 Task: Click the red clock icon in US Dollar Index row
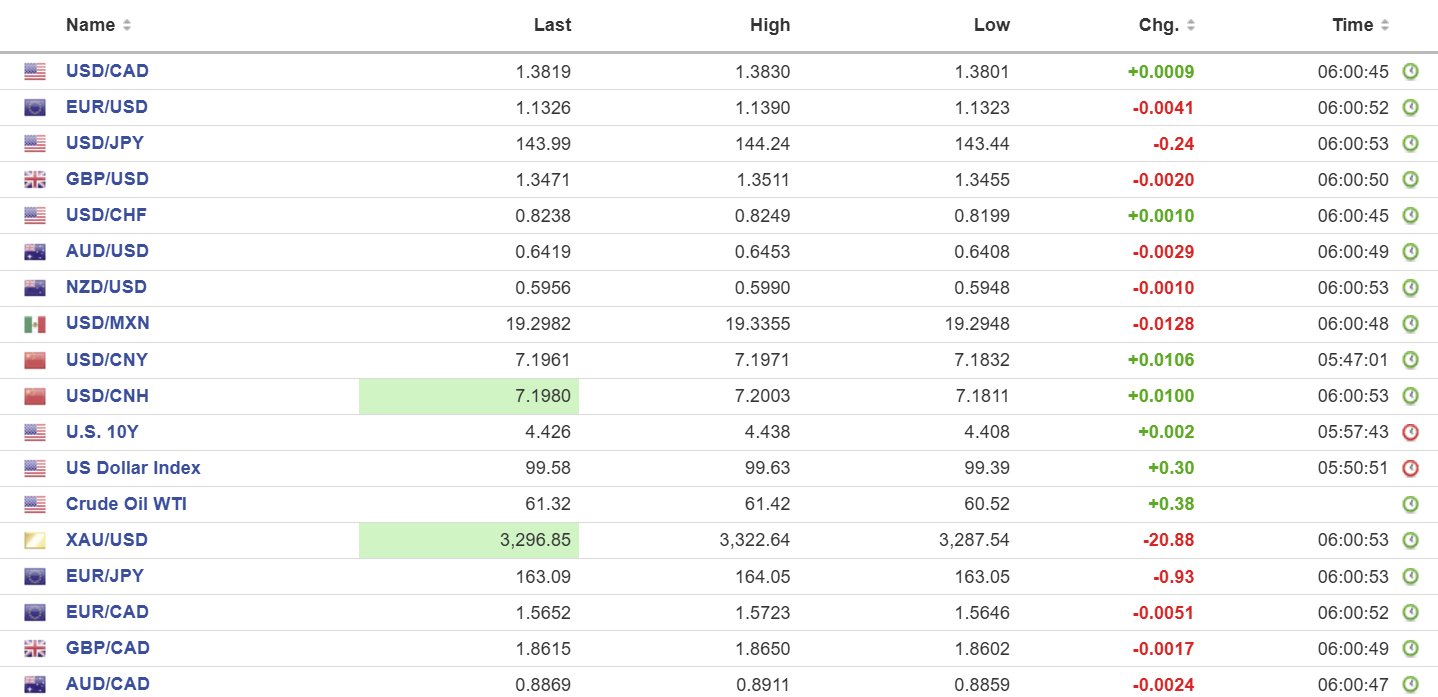click(x=1410, y=468)
